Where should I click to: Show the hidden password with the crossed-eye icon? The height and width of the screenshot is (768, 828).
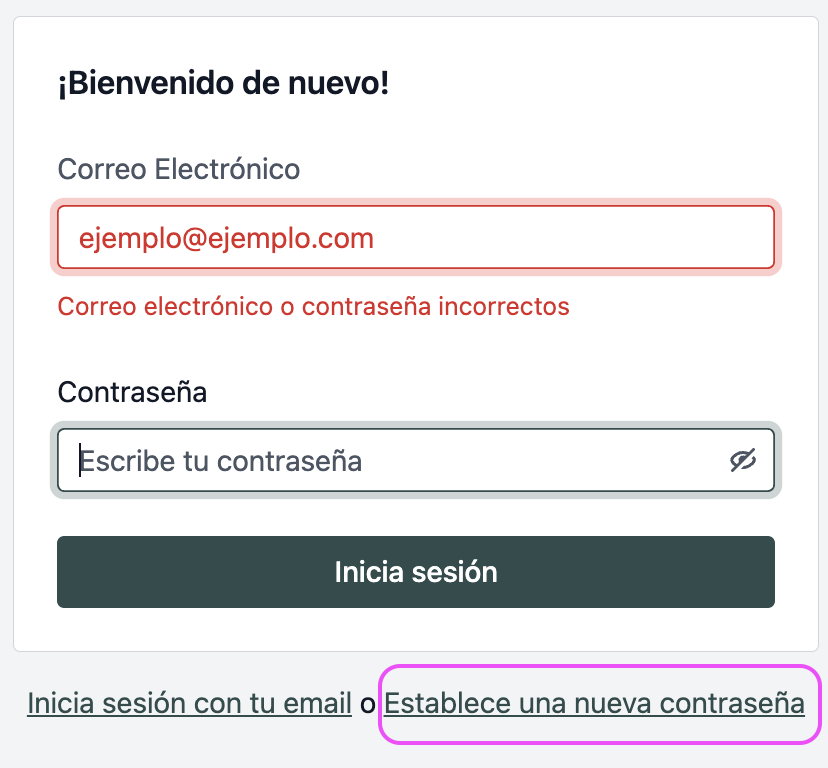point(742,460)
